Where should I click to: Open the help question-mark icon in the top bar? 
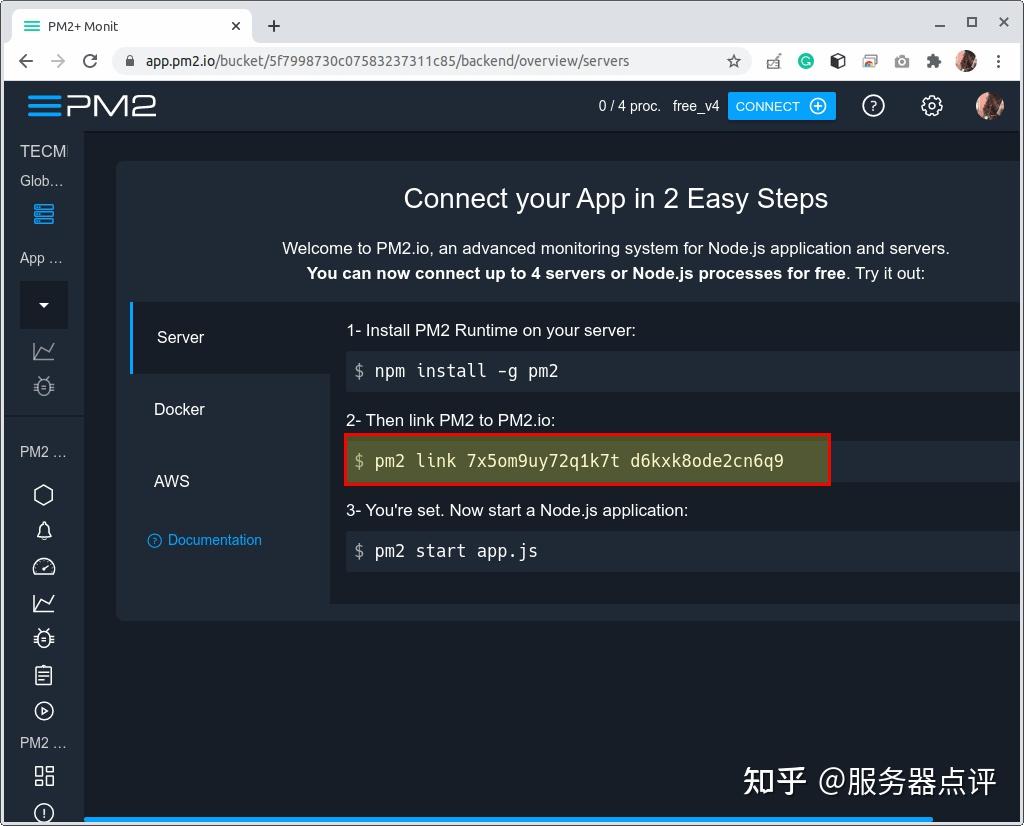click(873, 105)
